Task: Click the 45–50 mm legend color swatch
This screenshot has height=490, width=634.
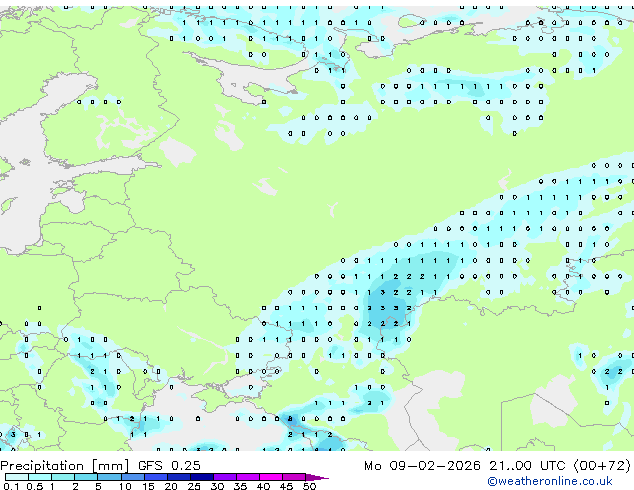Action: (294, 477)
